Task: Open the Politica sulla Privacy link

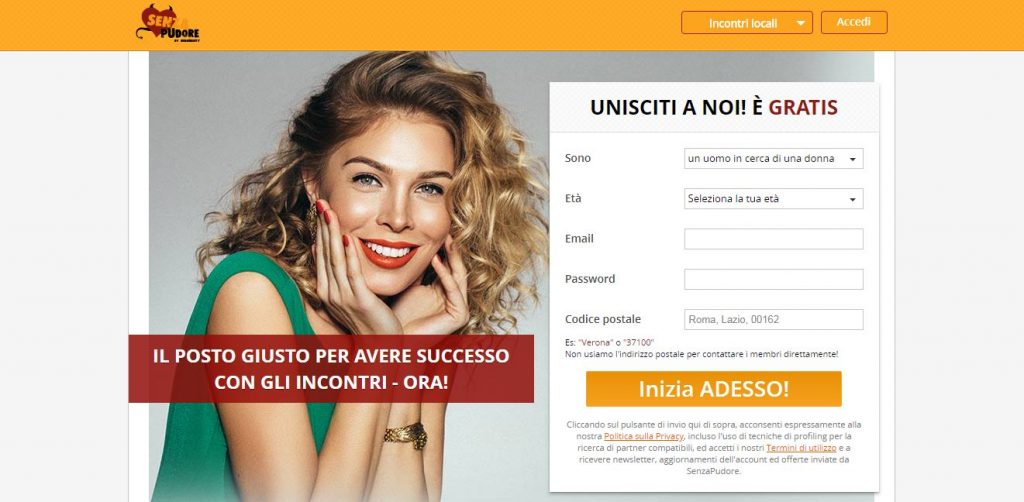Action: [643, 436]
